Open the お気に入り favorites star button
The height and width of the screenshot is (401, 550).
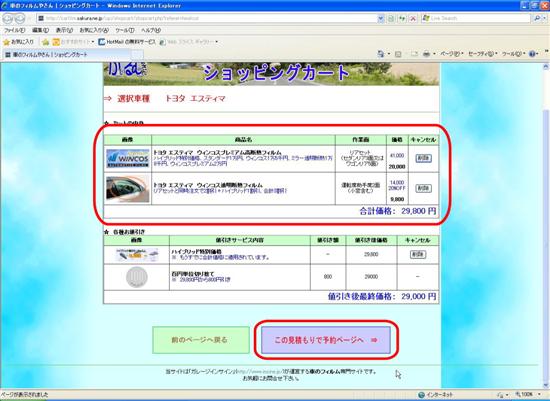tap(19, 42)
